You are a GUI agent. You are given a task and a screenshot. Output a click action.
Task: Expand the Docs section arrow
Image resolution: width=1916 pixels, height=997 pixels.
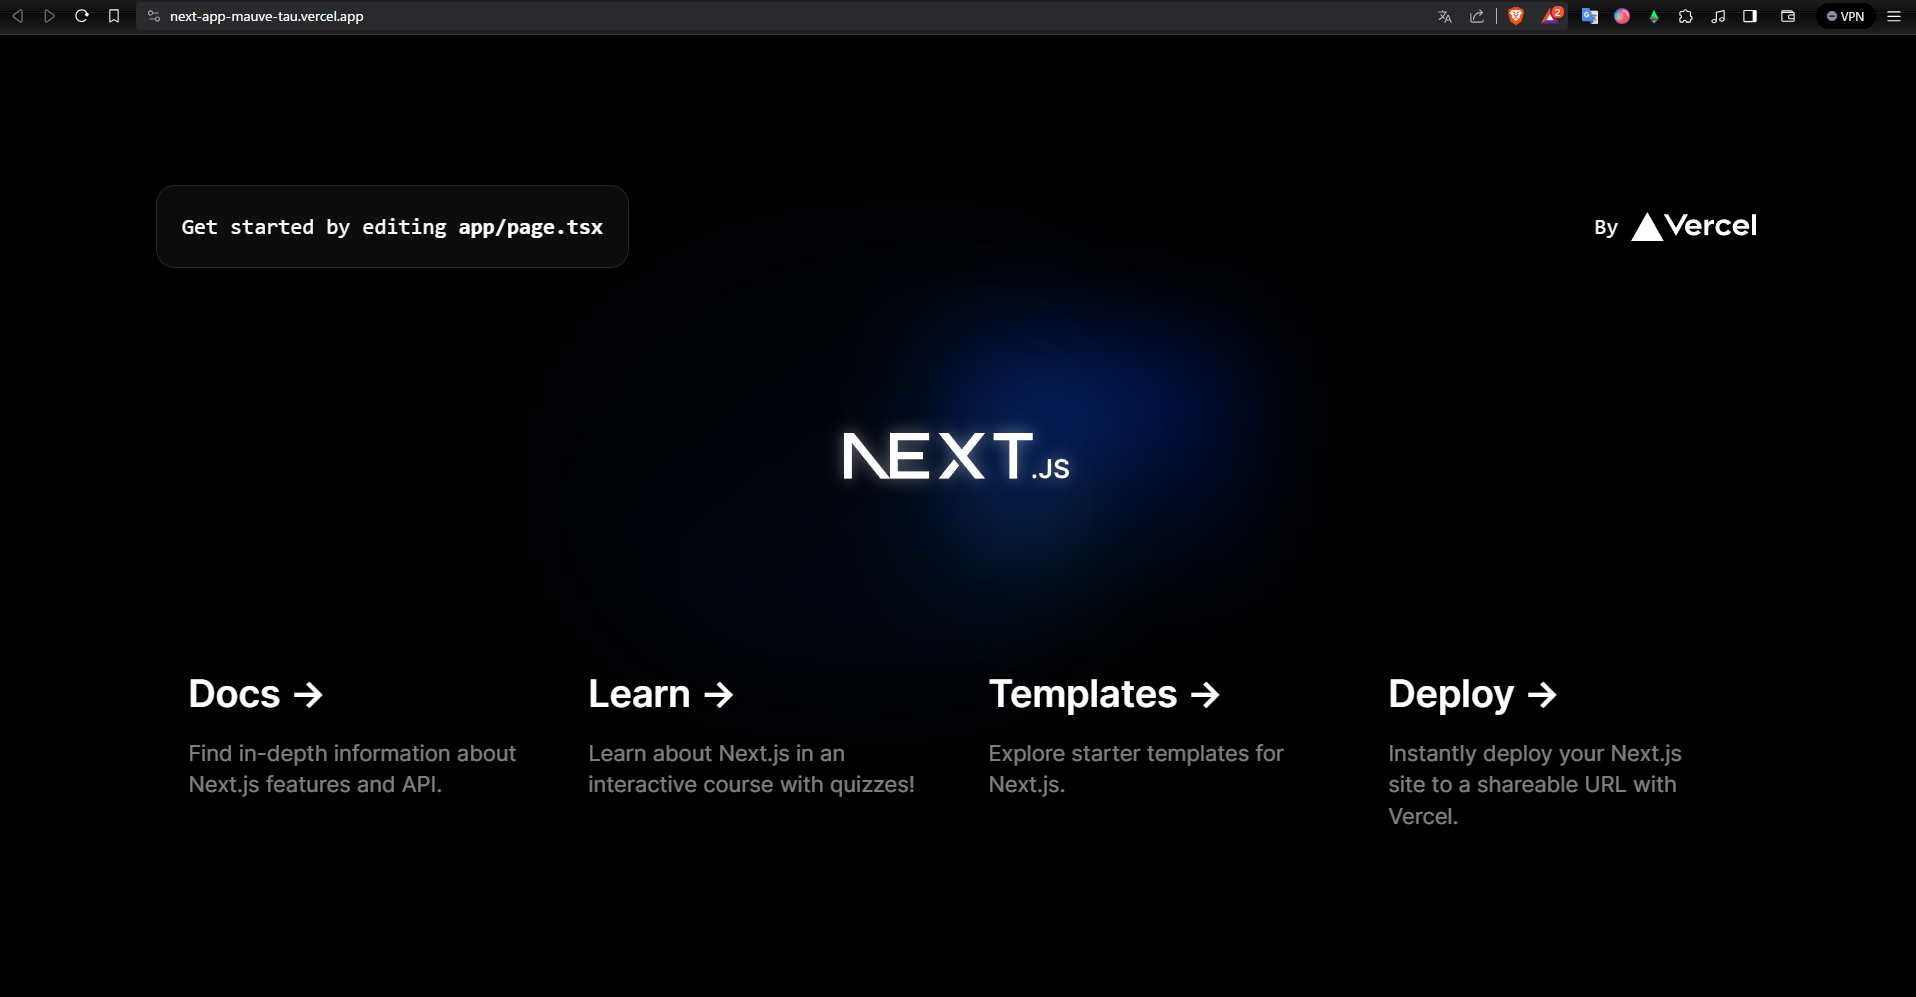tap(308, 694)
